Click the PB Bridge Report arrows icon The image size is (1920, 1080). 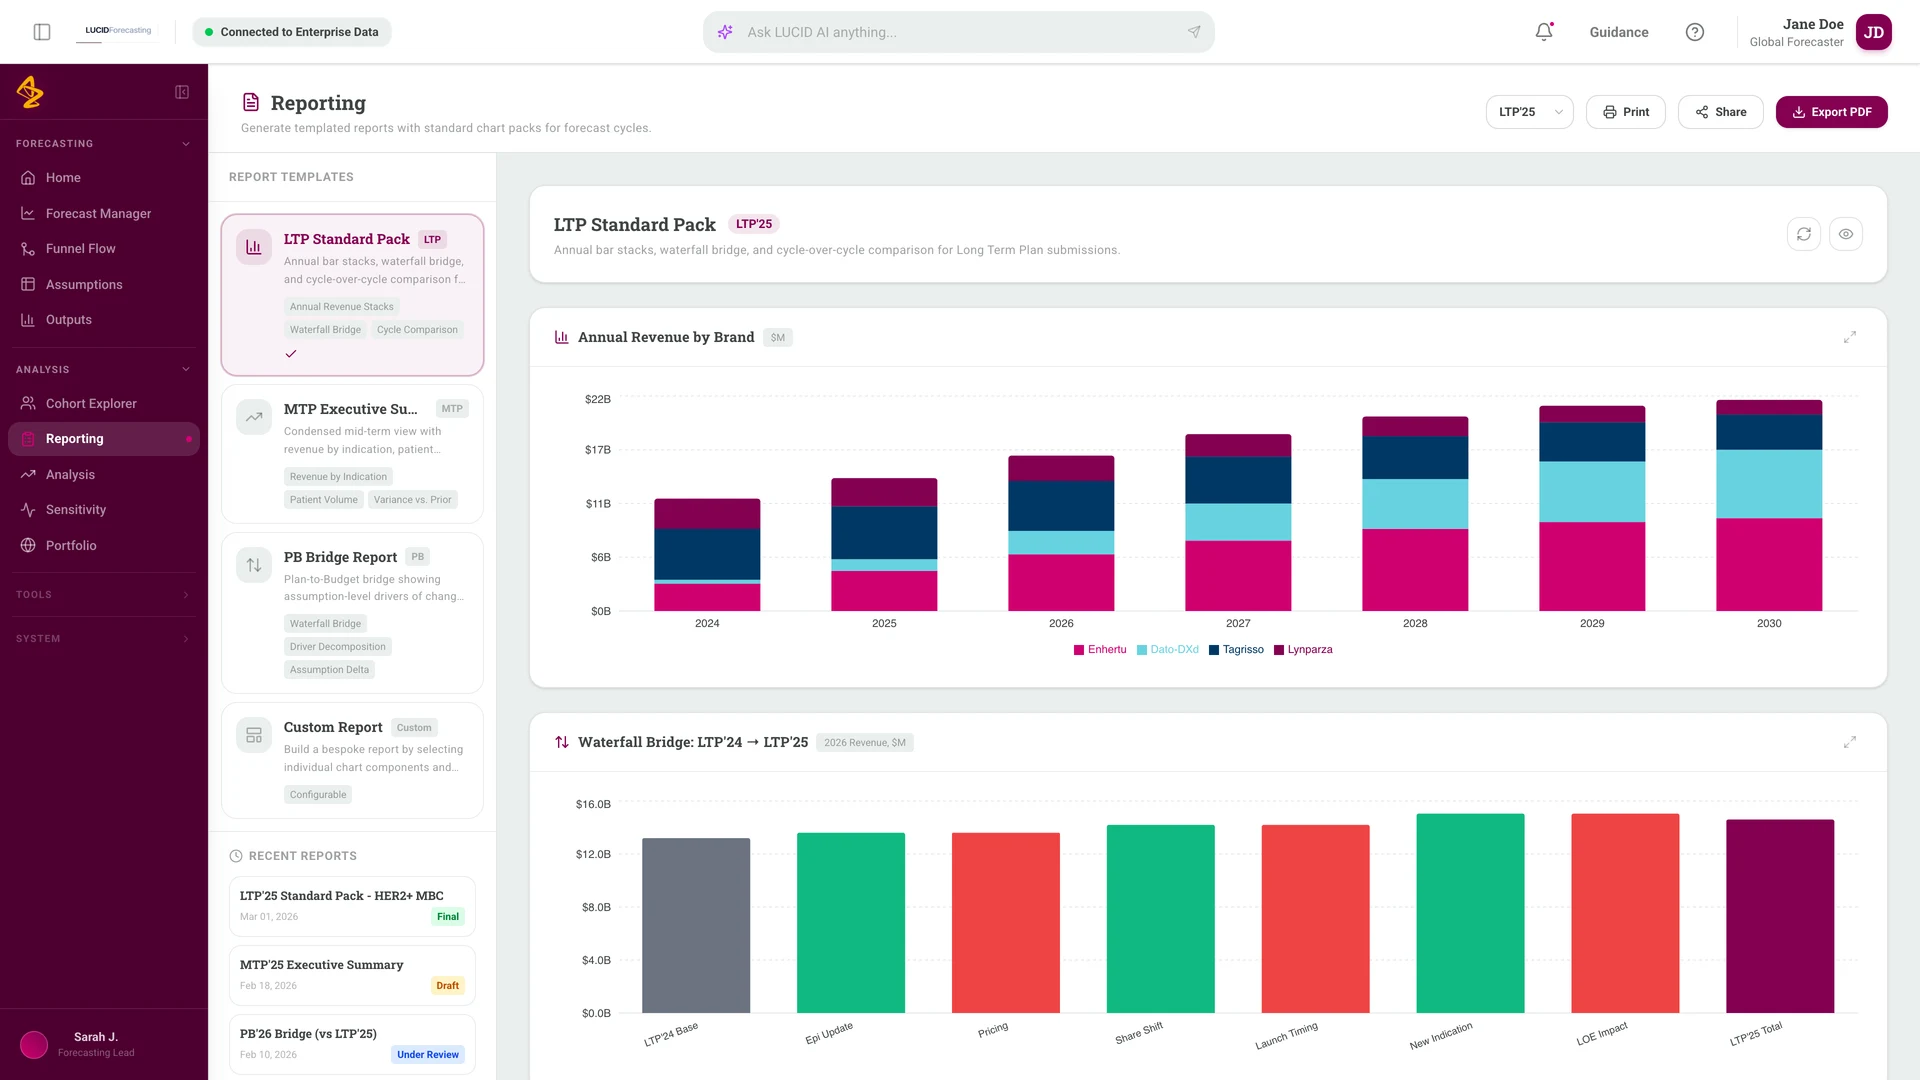coord(254,565)
